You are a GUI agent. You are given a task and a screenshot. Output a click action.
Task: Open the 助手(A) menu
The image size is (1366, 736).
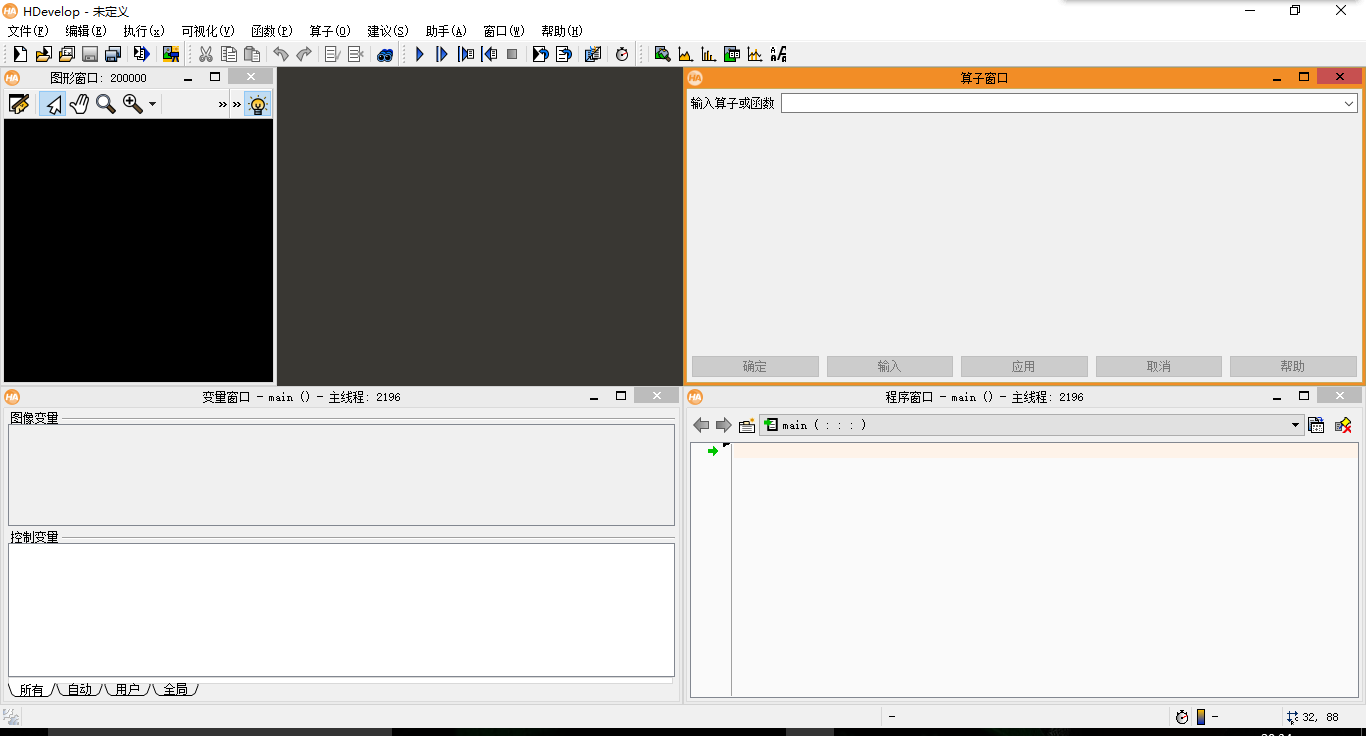[x=446, y=31]
